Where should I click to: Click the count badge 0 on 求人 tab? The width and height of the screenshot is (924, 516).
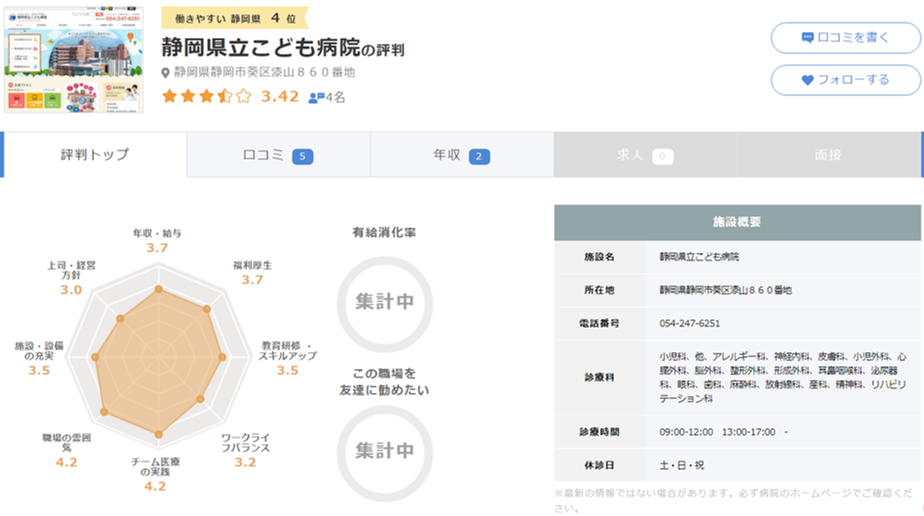pyautogui.click(x=662, y=157)
